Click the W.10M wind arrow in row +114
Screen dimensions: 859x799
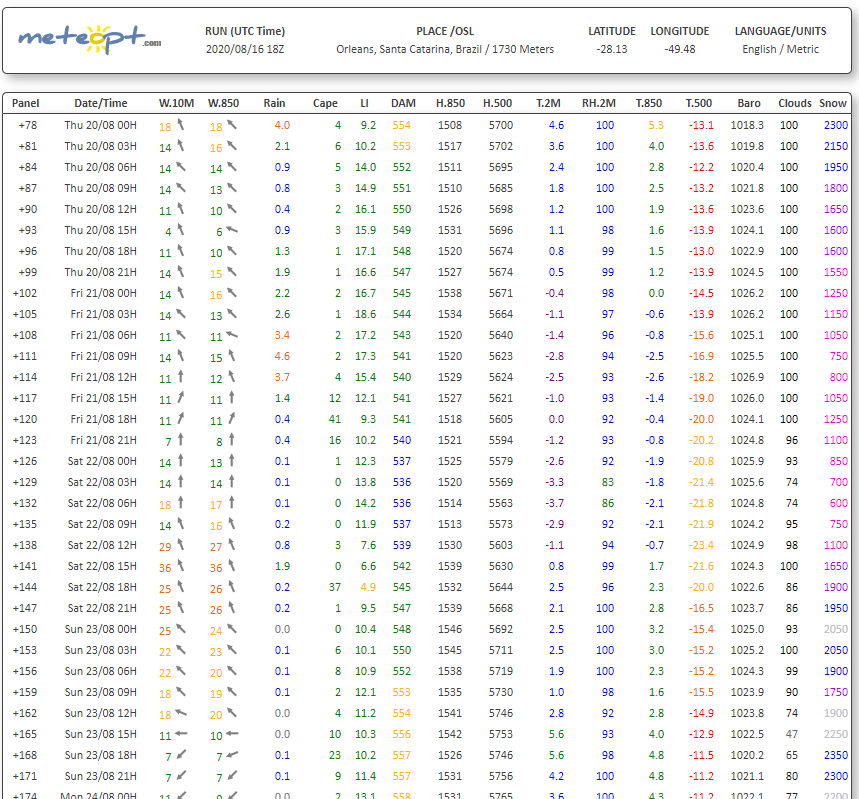180,376
